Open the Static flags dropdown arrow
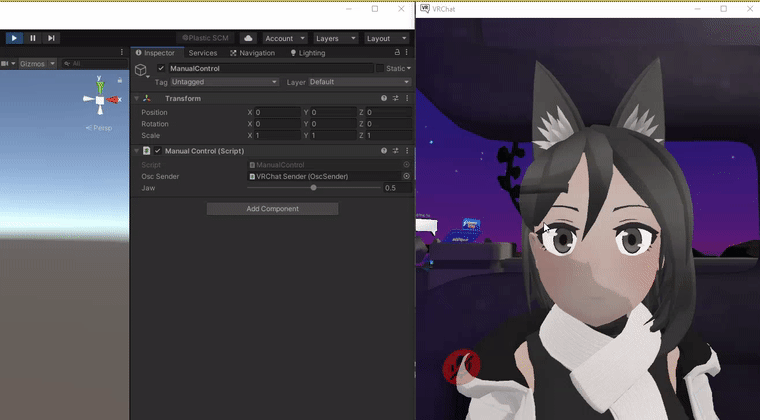760x420 pixels. click(409, 68)
